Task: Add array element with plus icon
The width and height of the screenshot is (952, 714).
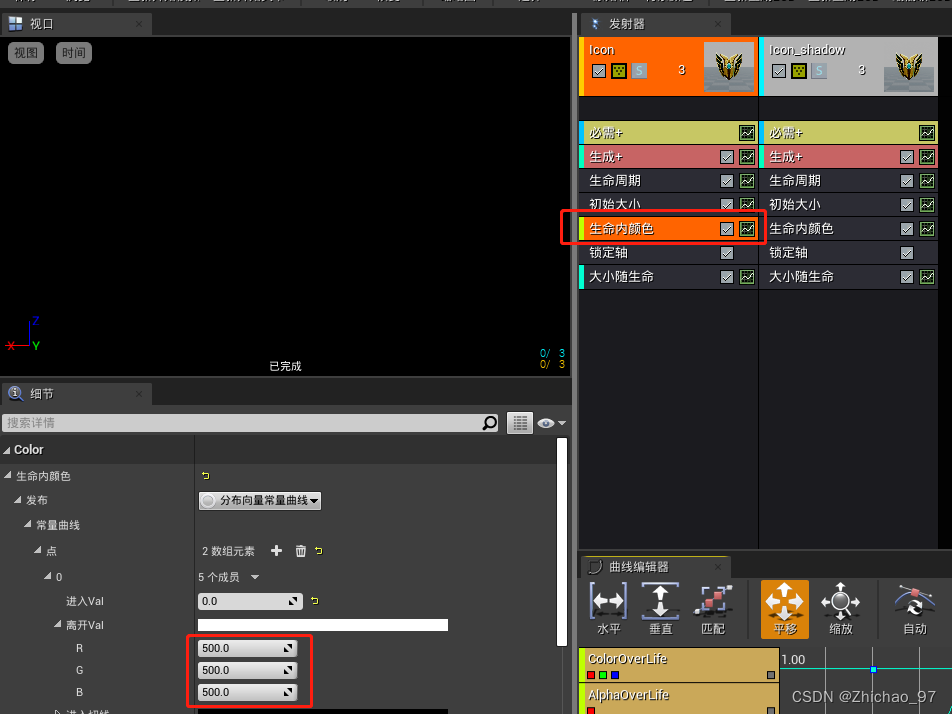Action: coord(276,551)
